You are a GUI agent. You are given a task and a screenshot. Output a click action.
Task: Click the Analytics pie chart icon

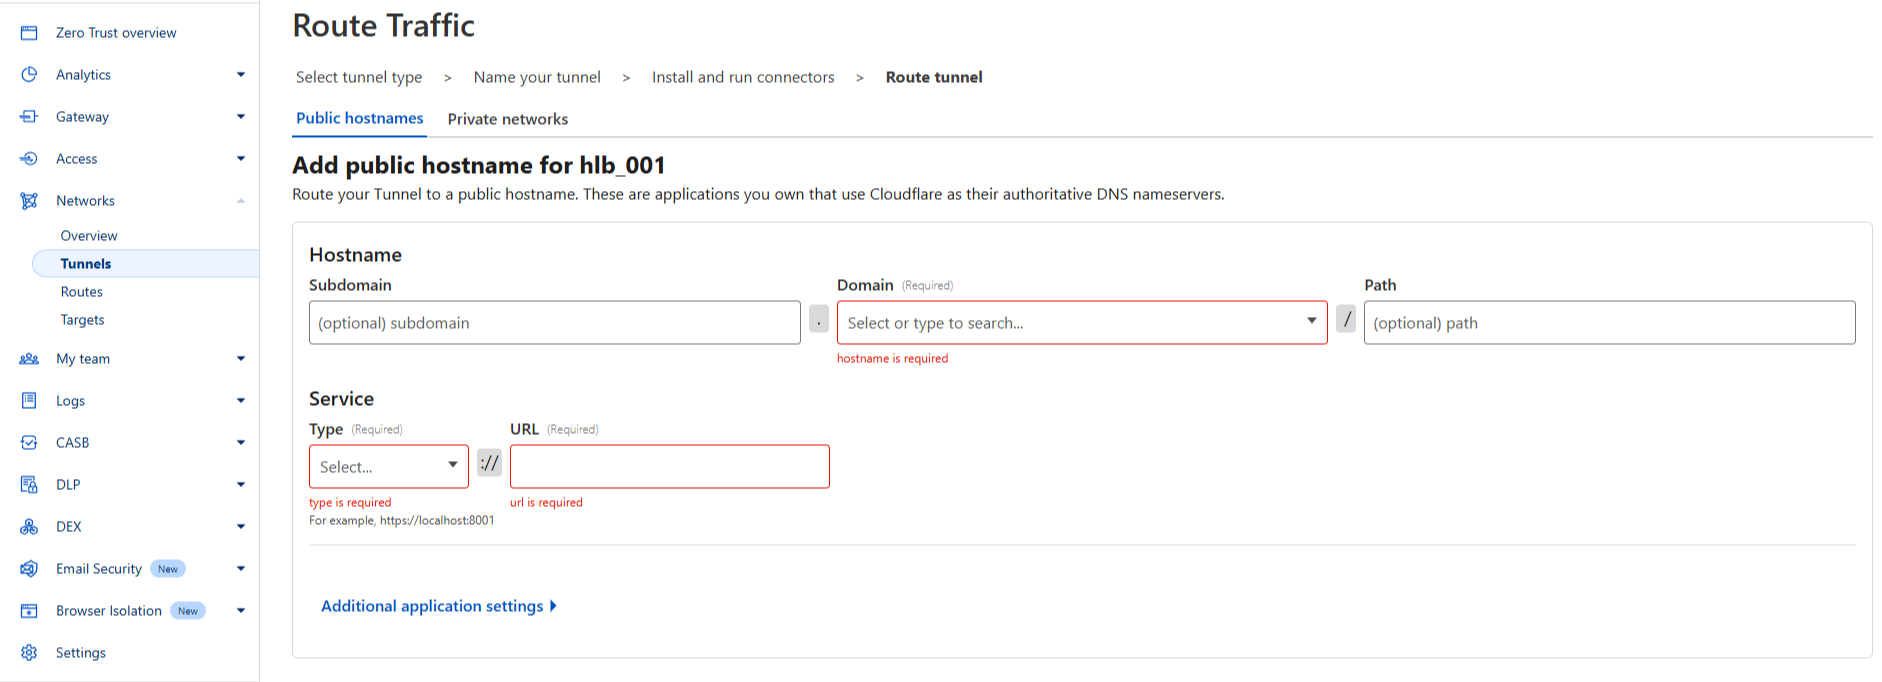point(29,75)
